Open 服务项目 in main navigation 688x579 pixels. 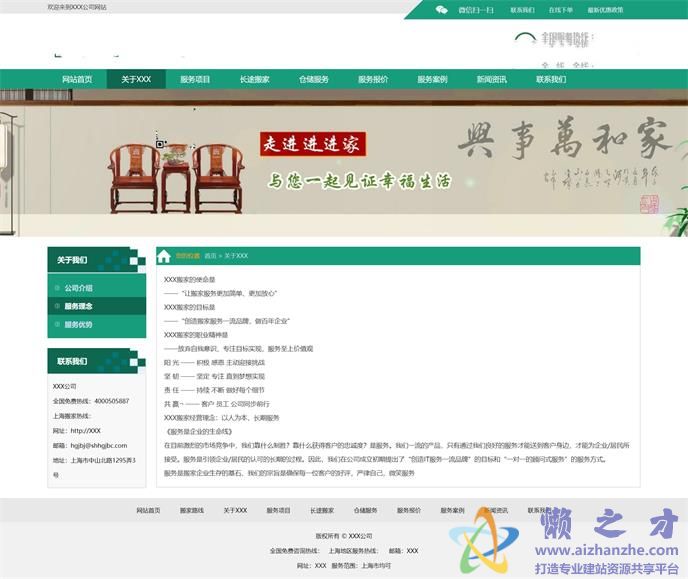tap(195, 79)
